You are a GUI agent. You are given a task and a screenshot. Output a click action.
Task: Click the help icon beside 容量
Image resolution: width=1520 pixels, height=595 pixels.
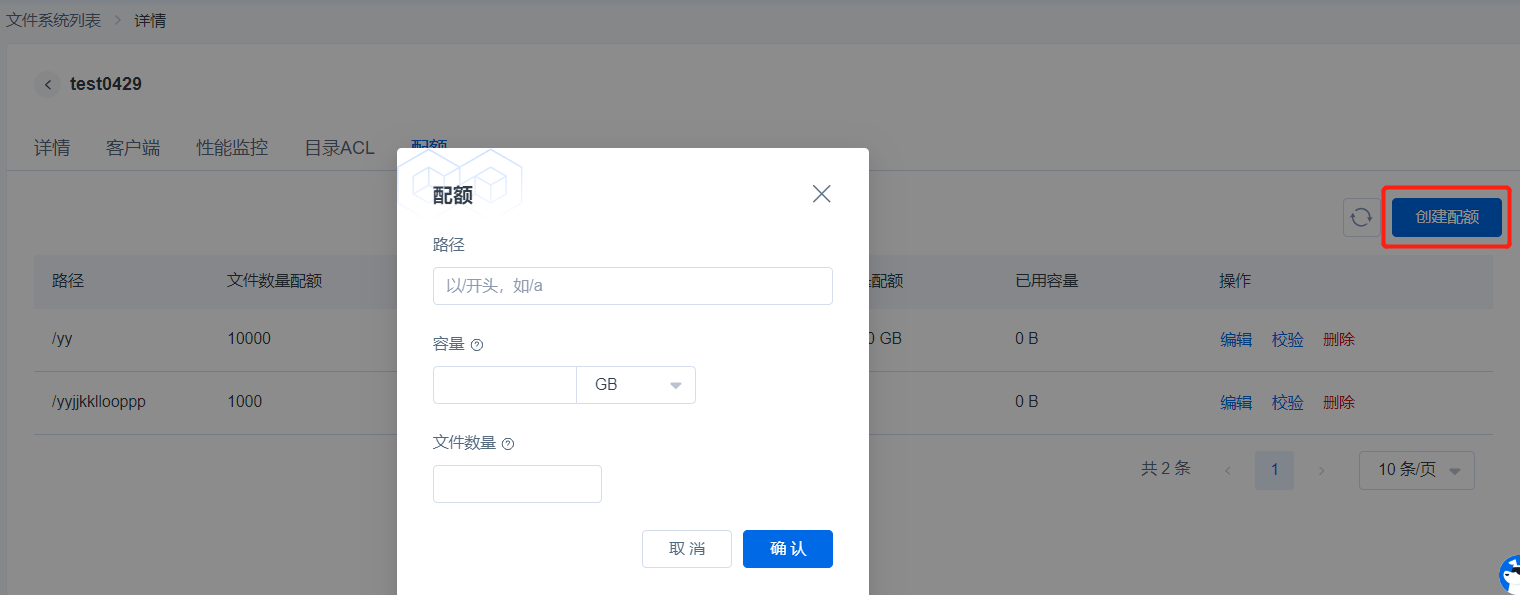477,345
